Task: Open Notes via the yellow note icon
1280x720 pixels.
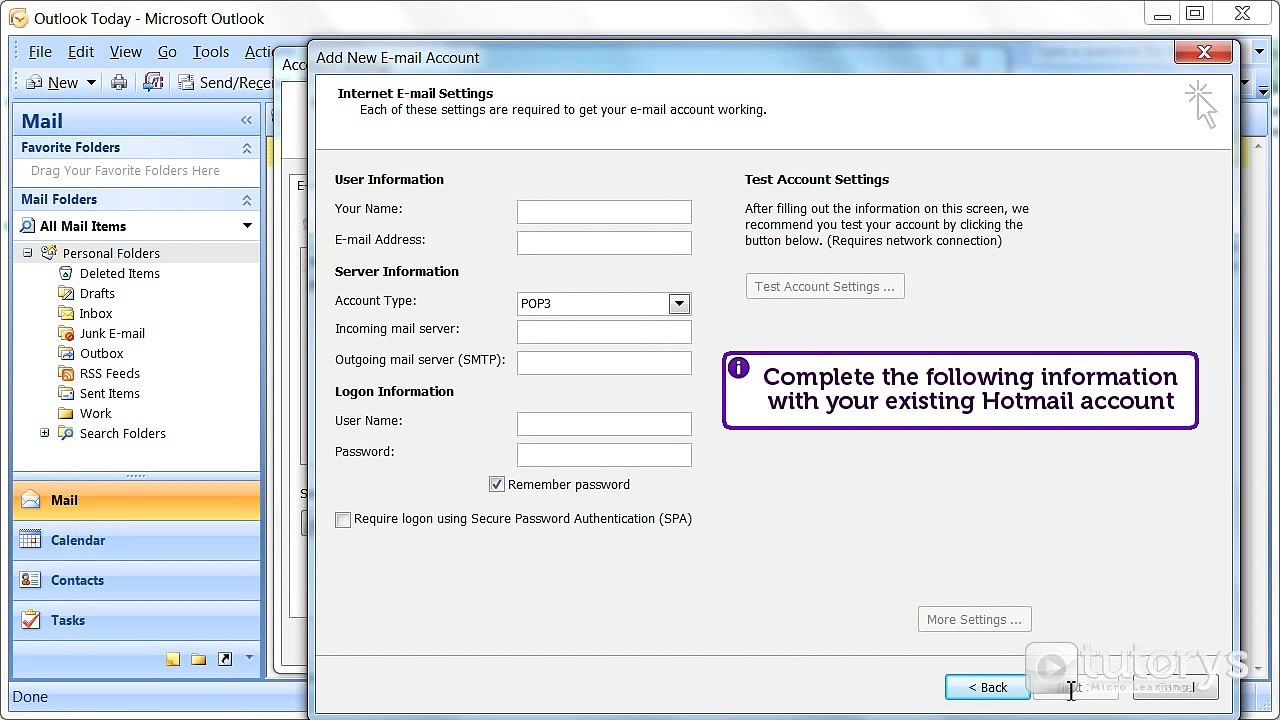Action: tap(173, 659)
